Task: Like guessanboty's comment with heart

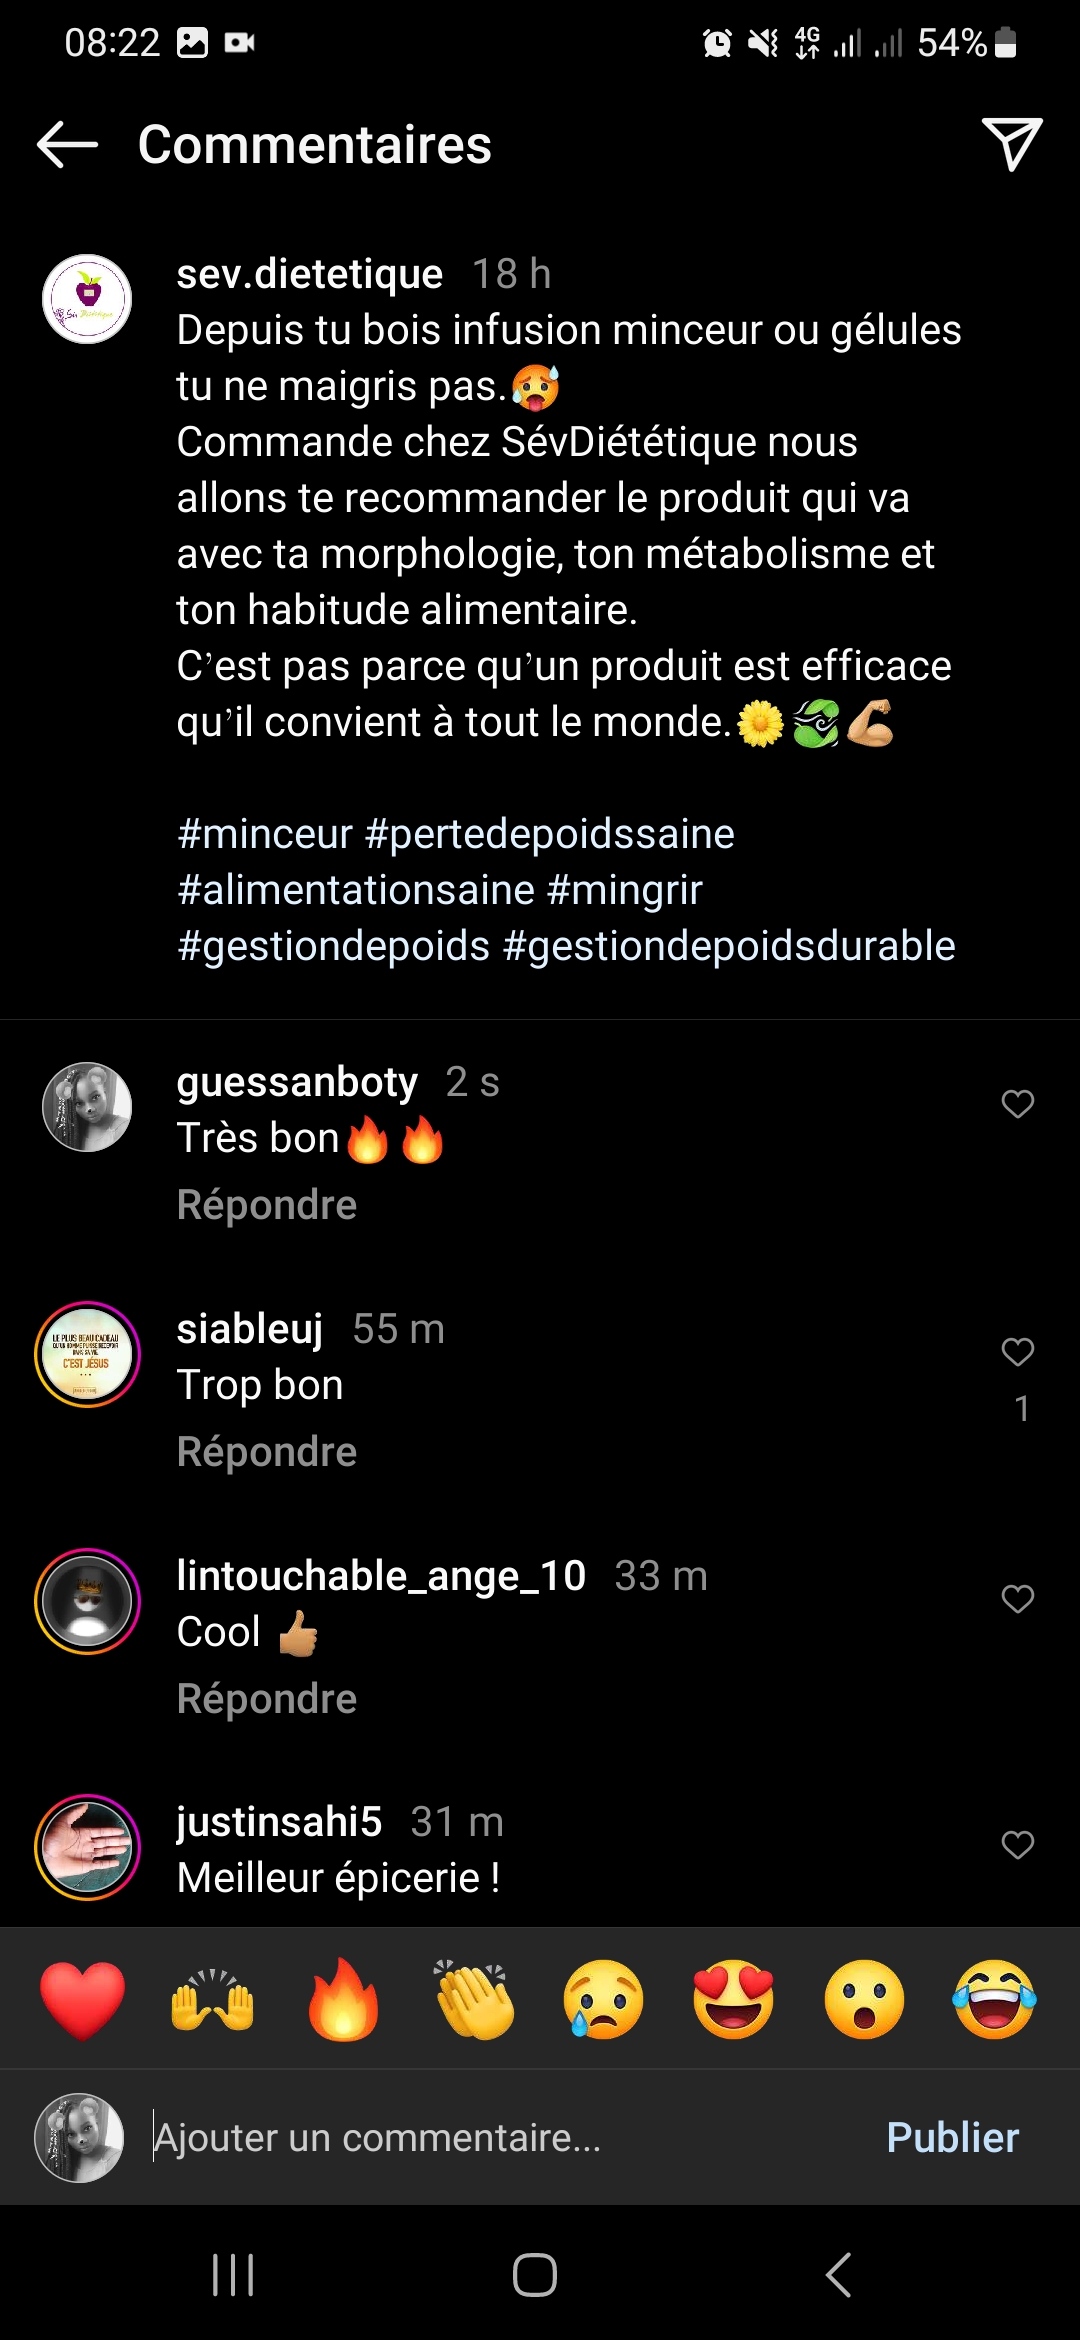Action: [1018, 1104]
